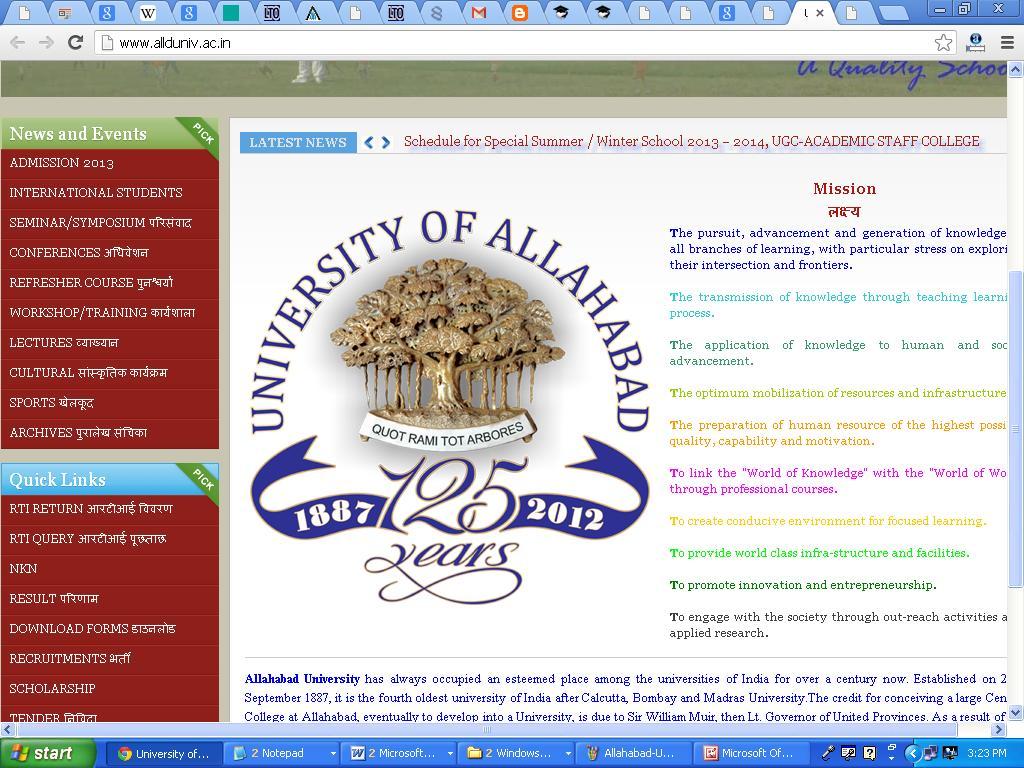Click the horizontal scrollbar thumb
Viewport: 1024px width, 768px height.
(487, 729)
